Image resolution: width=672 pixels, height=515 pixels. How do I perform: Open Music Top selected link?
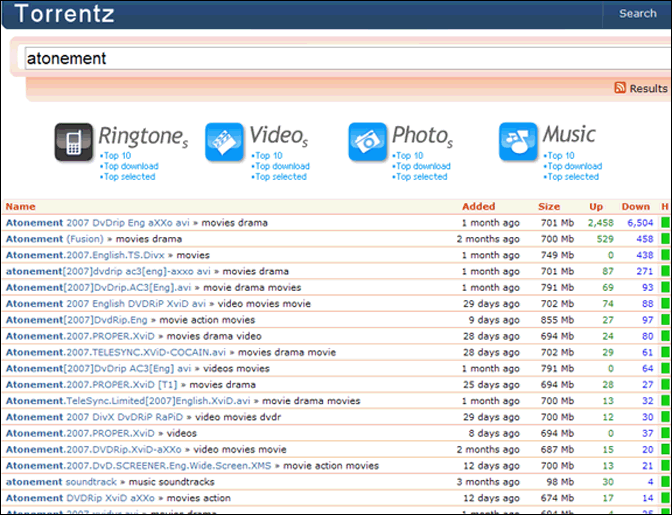pos(572,177)
